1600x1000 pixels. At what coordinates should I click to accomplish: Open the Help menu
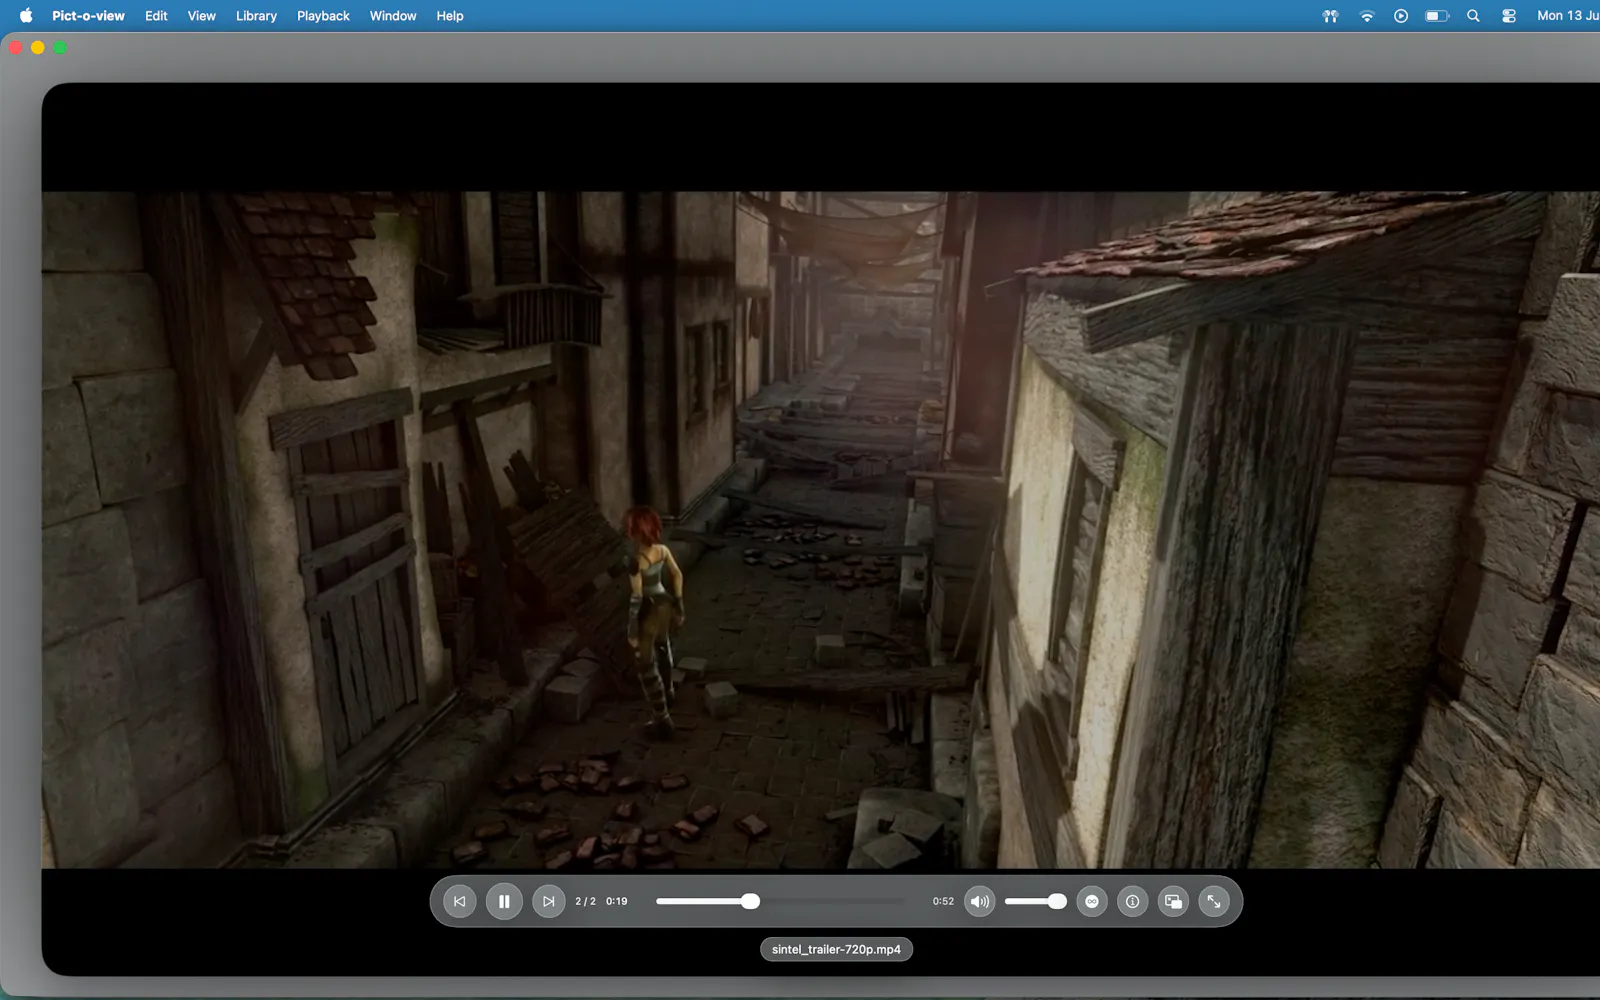450,16
